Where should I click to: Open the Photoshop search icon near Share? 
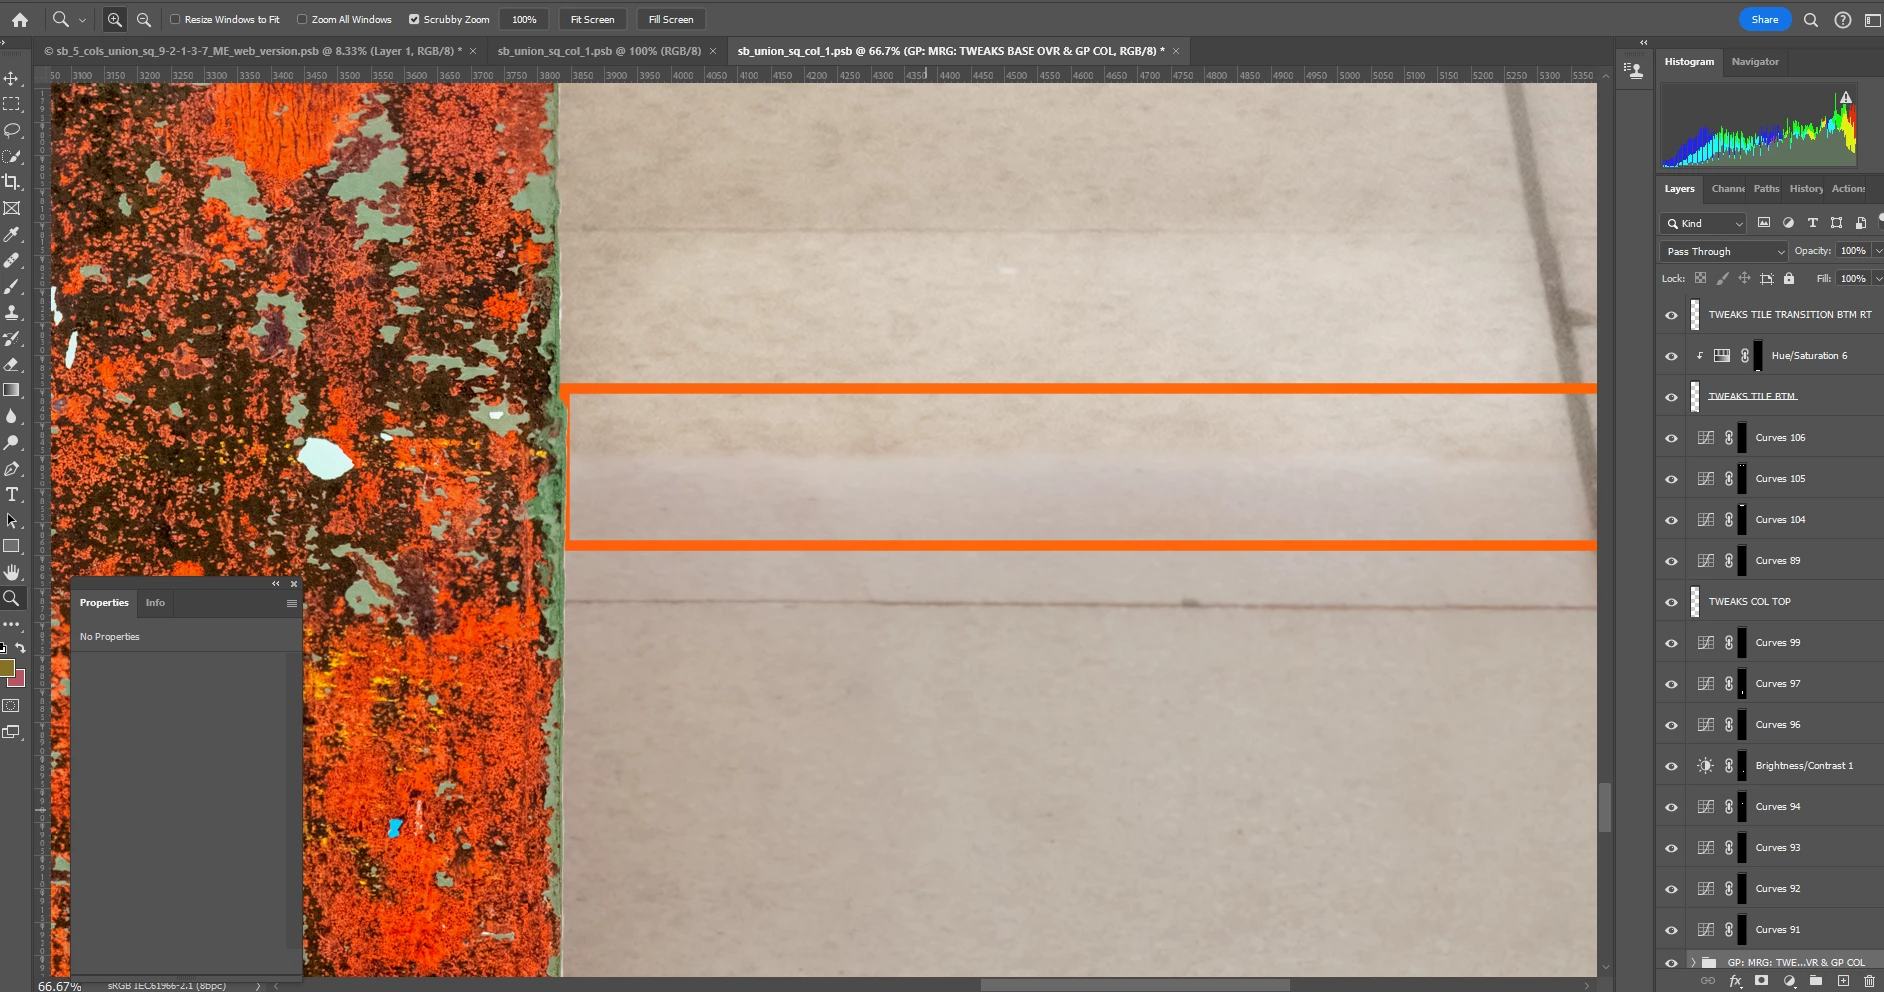[x=1811, y=19]
